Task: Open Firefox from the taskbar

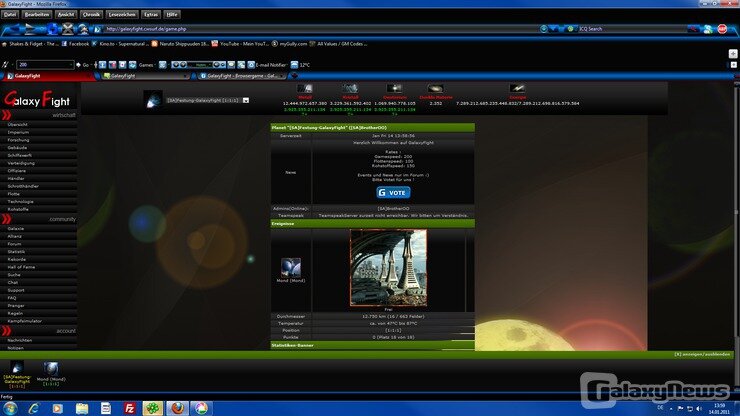Action: pos(177,408)
